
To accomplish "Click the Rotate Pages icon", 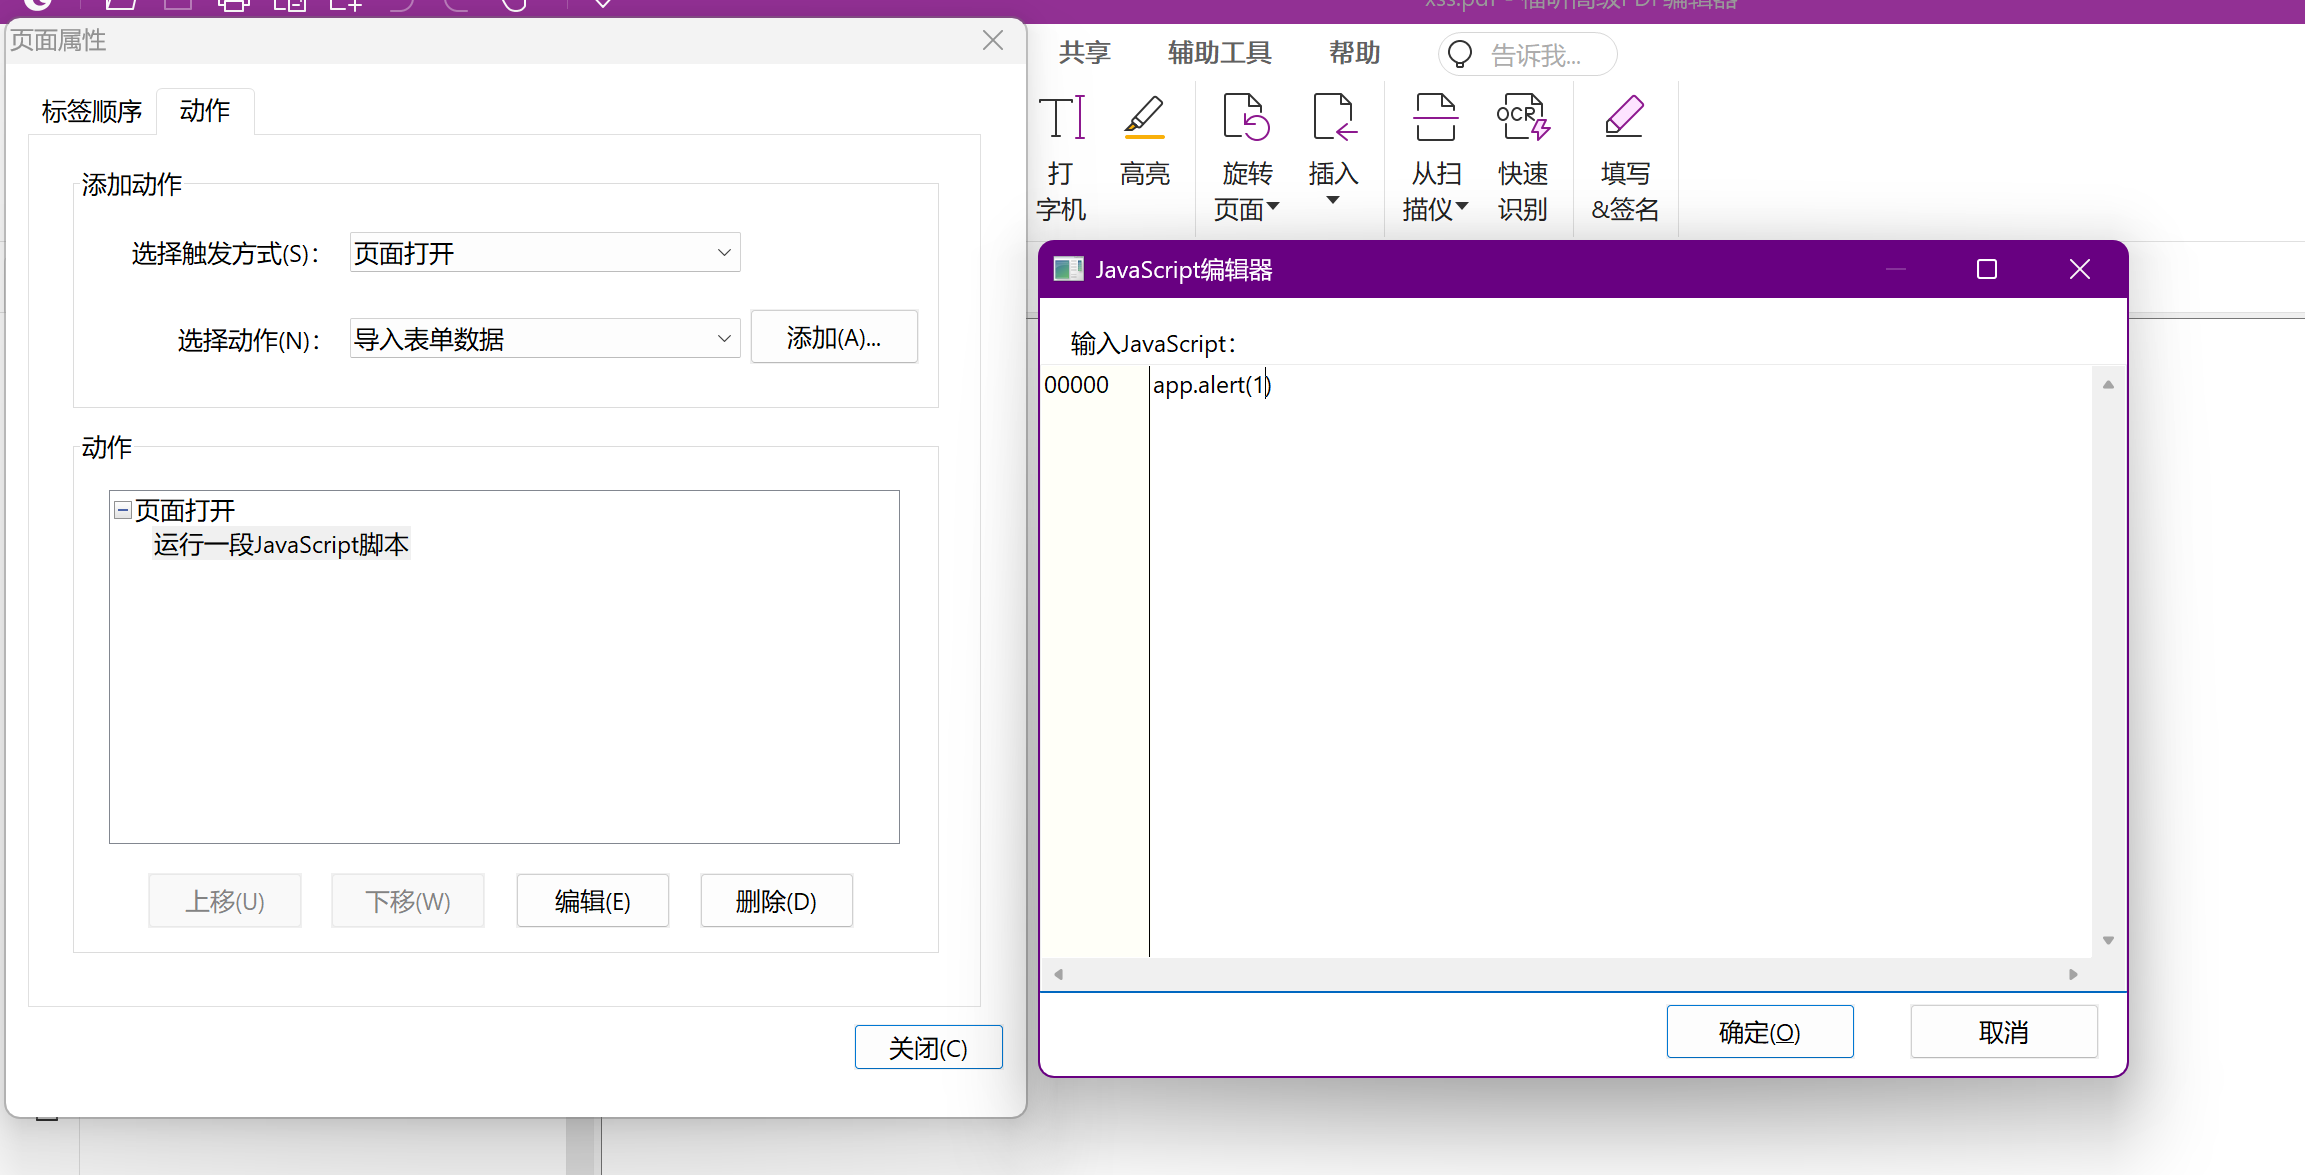I will tap(1246, 119).
